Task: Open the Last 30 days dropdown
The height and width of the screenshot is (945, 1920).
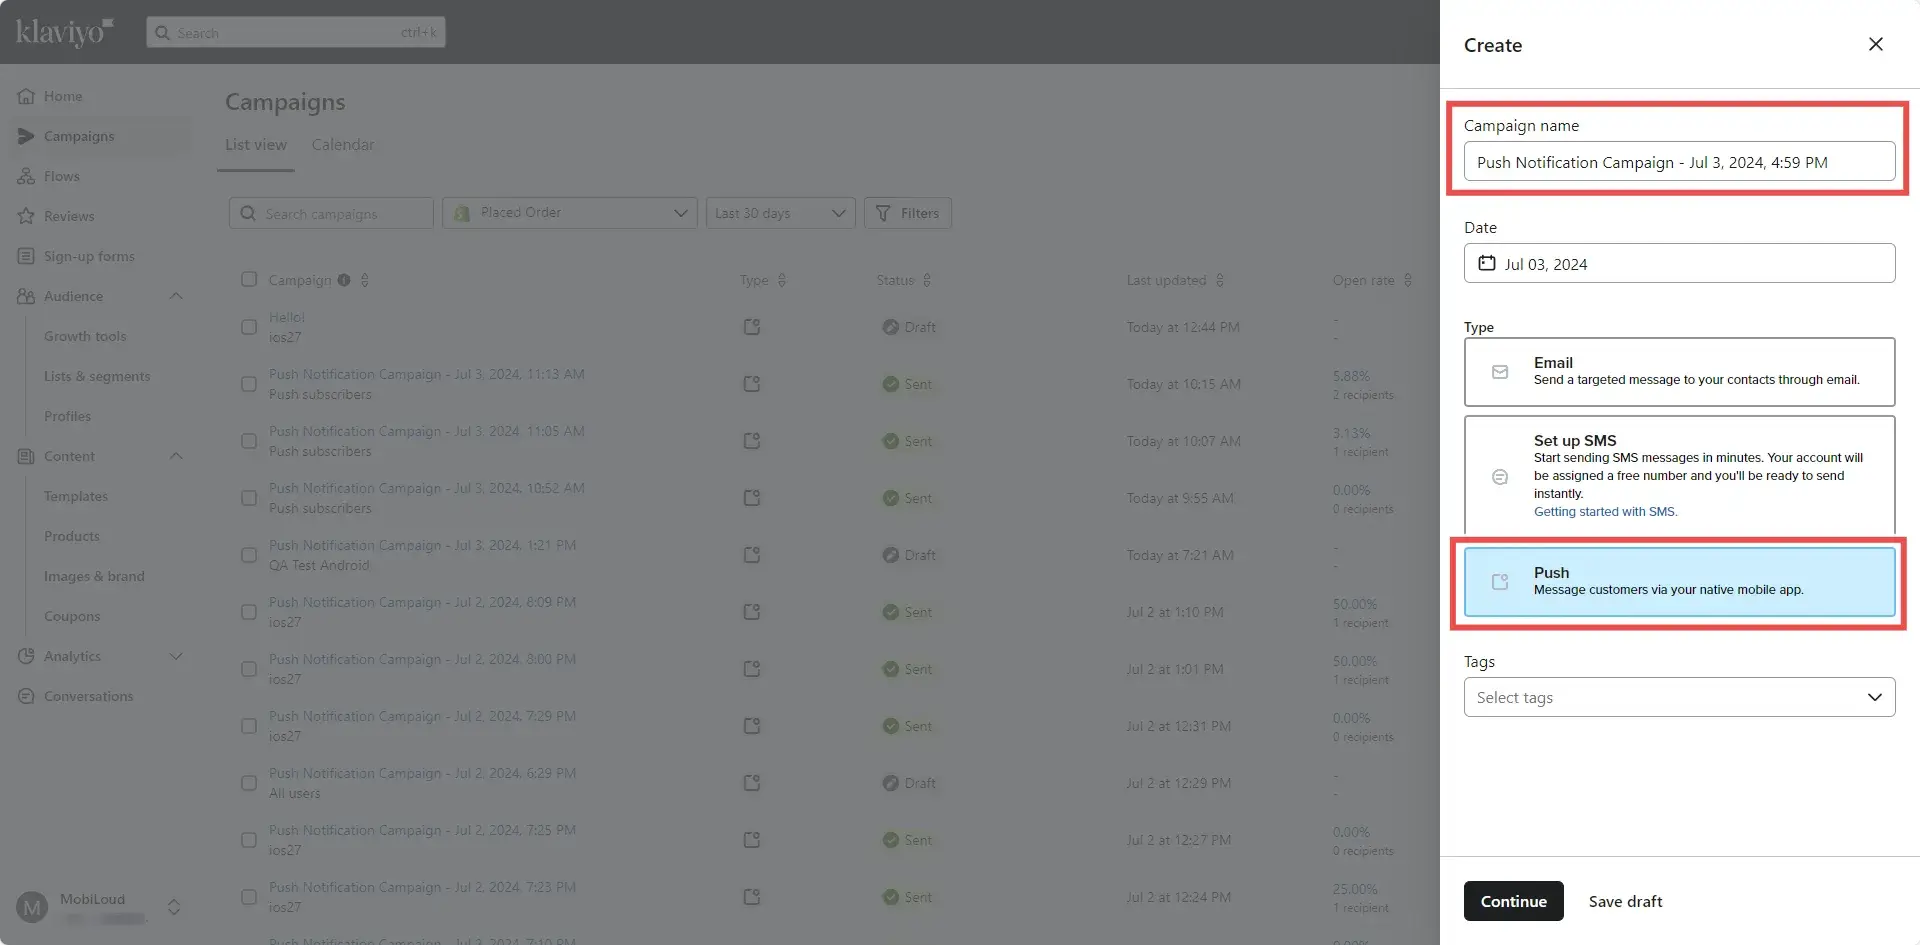Action: (x=781, y=213)
